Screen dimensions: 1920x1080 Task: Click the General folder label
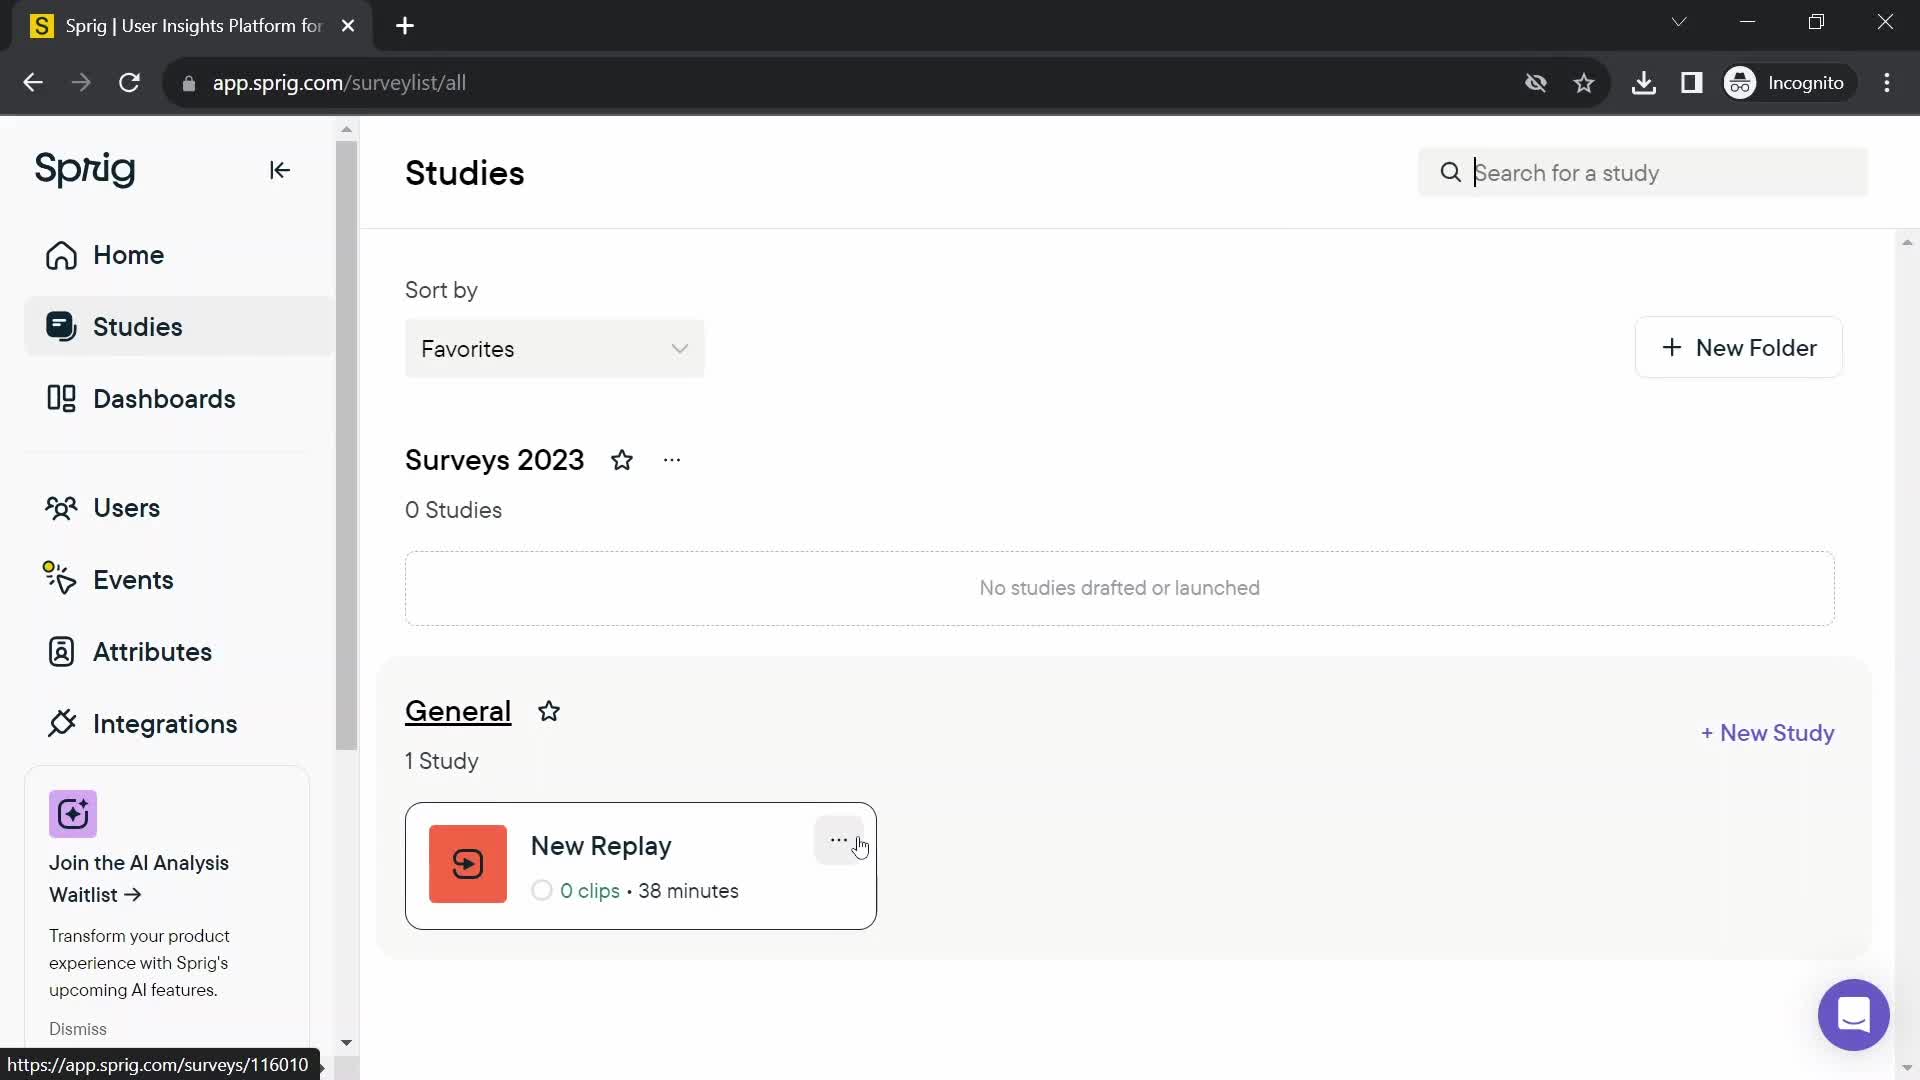point(458,711)
